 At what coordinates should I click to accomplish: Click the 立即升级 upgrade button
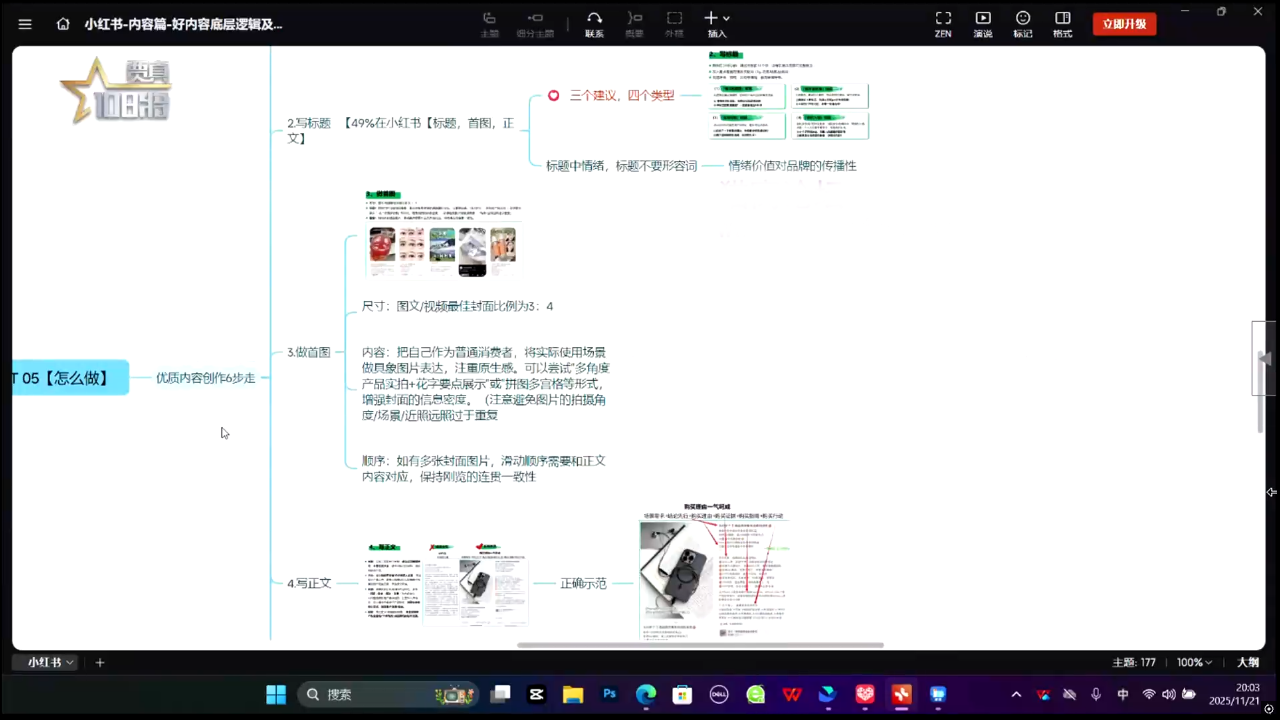[1124, 24]
